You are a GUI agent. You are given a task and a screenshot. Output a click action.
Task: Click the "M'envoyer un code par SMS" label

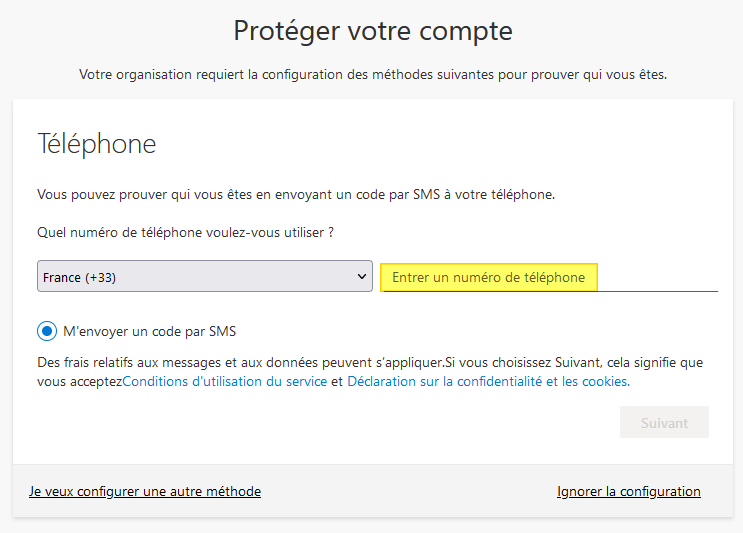tap(149, 331)
